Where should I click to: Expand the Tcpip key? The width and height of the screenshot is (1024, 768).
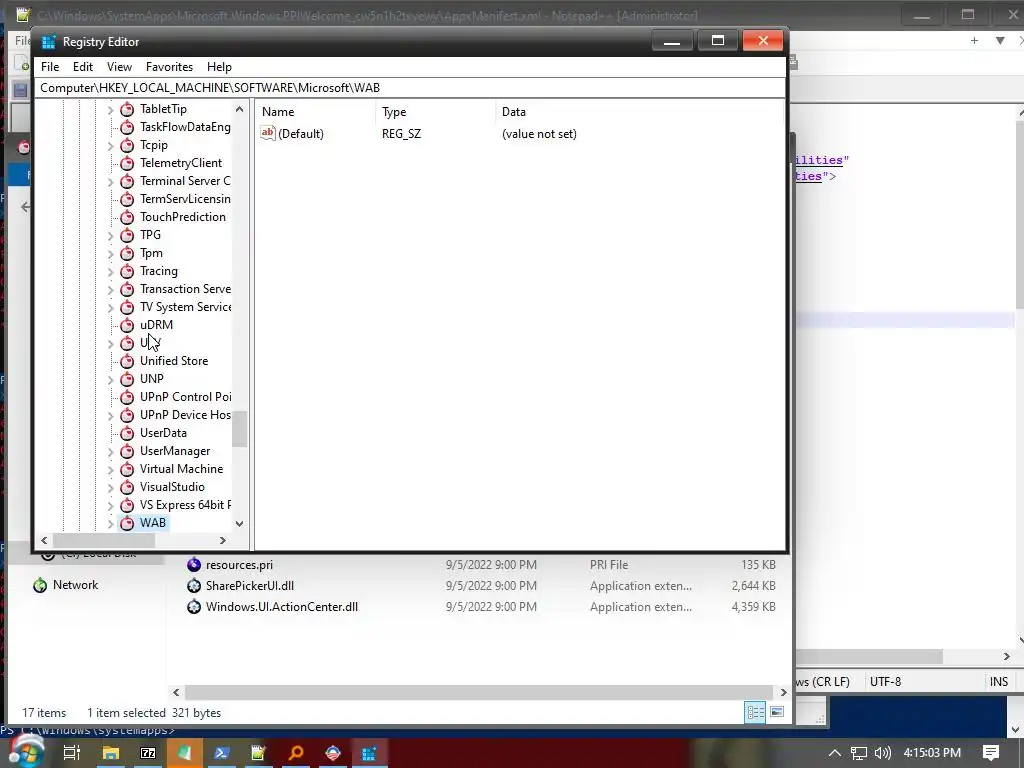point(110,146)
